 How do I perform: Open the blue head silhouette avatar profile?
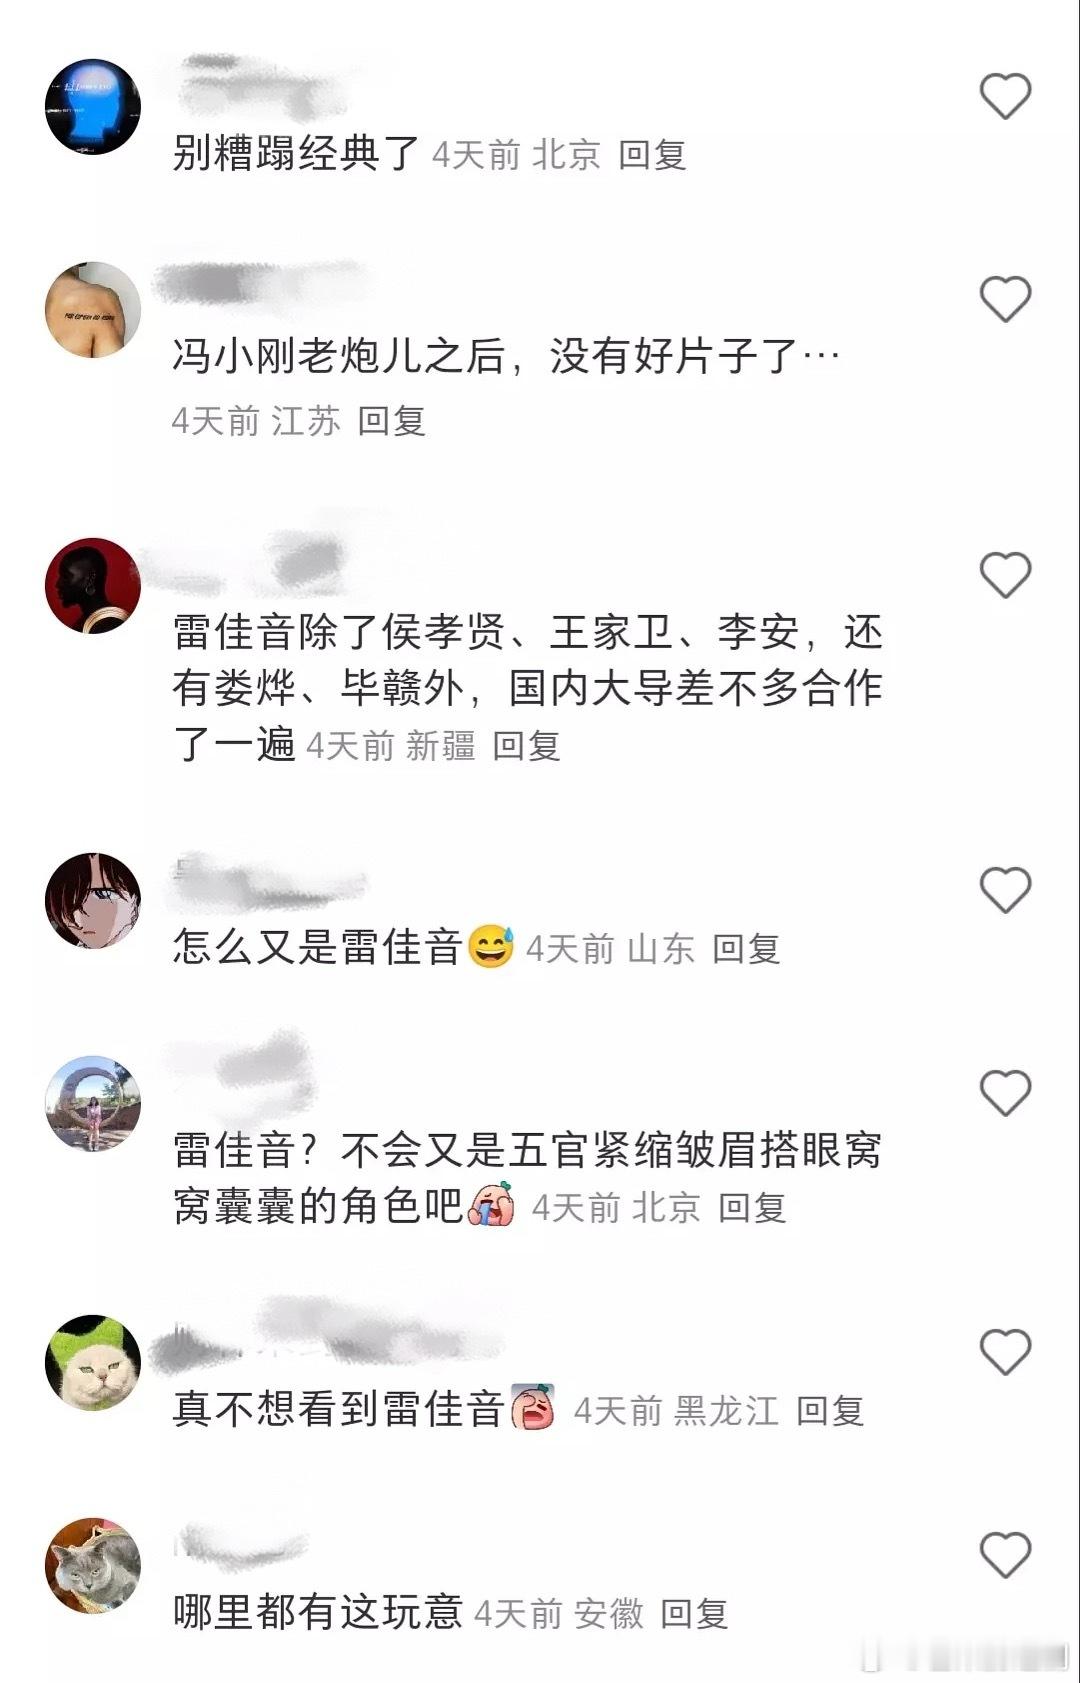click(93, 107)
